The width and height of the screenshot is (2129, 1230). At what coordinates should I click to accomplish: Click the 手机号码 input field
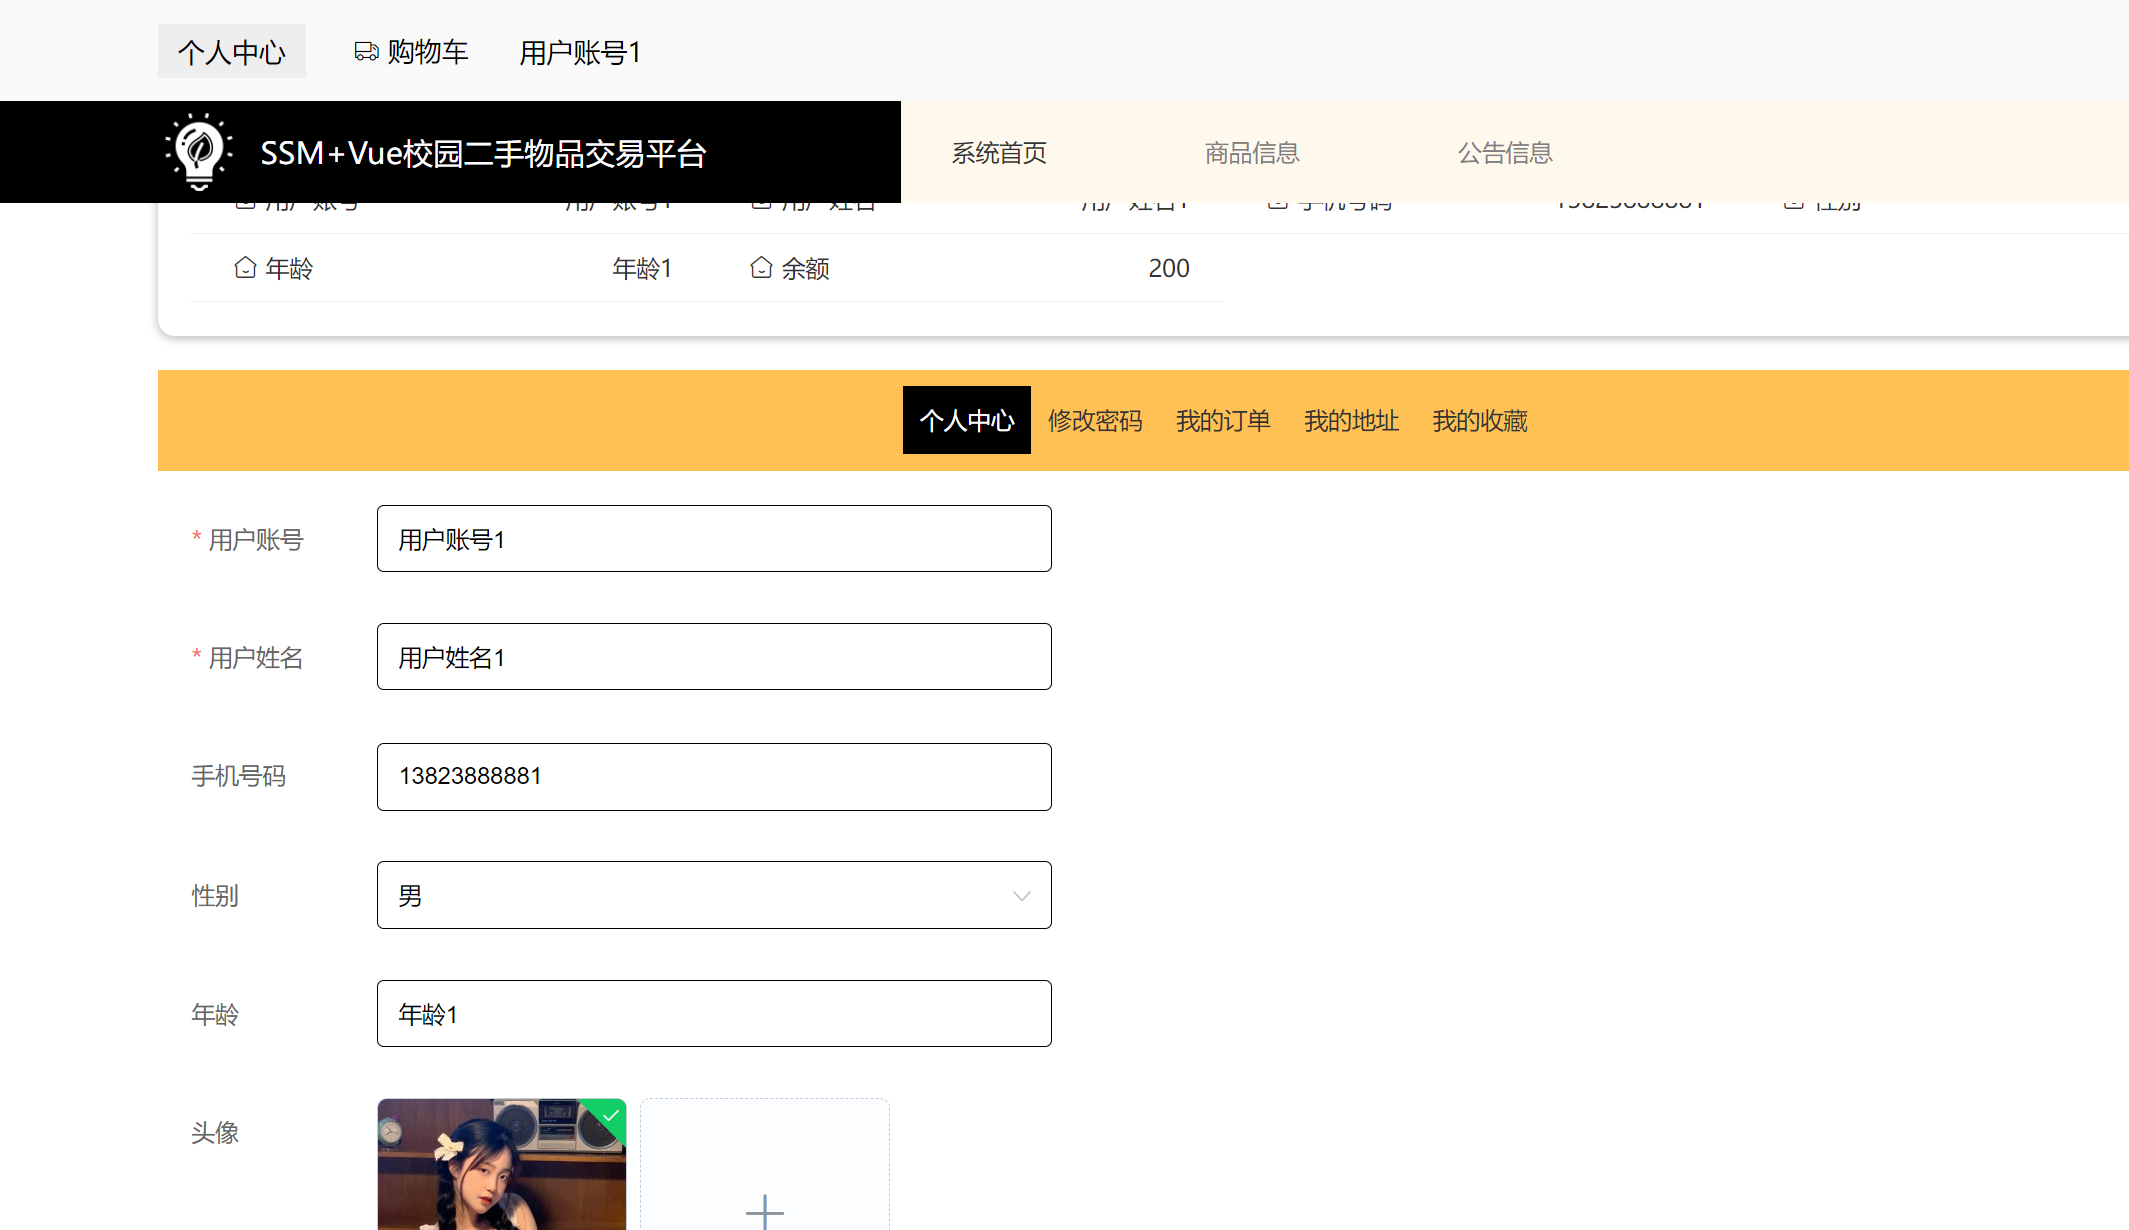click(x=714, y=777)
